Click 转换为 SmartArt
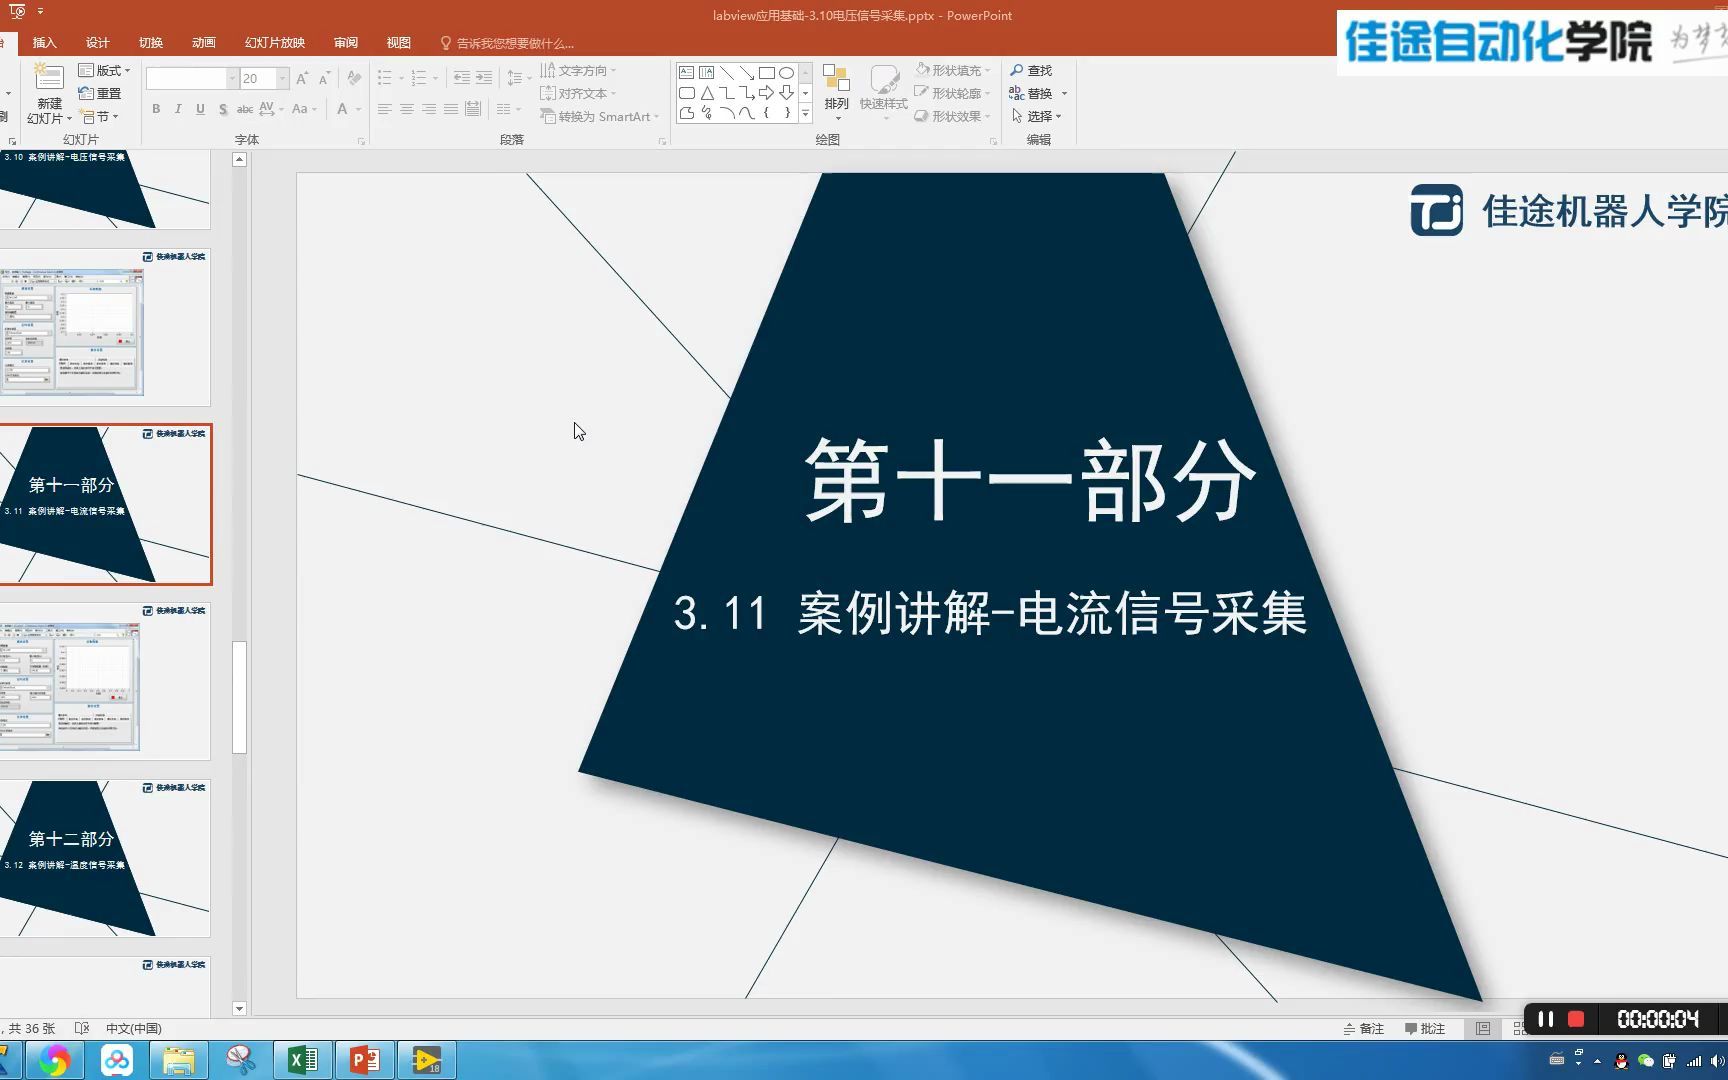1728x1080 pixels. (598, 116)
